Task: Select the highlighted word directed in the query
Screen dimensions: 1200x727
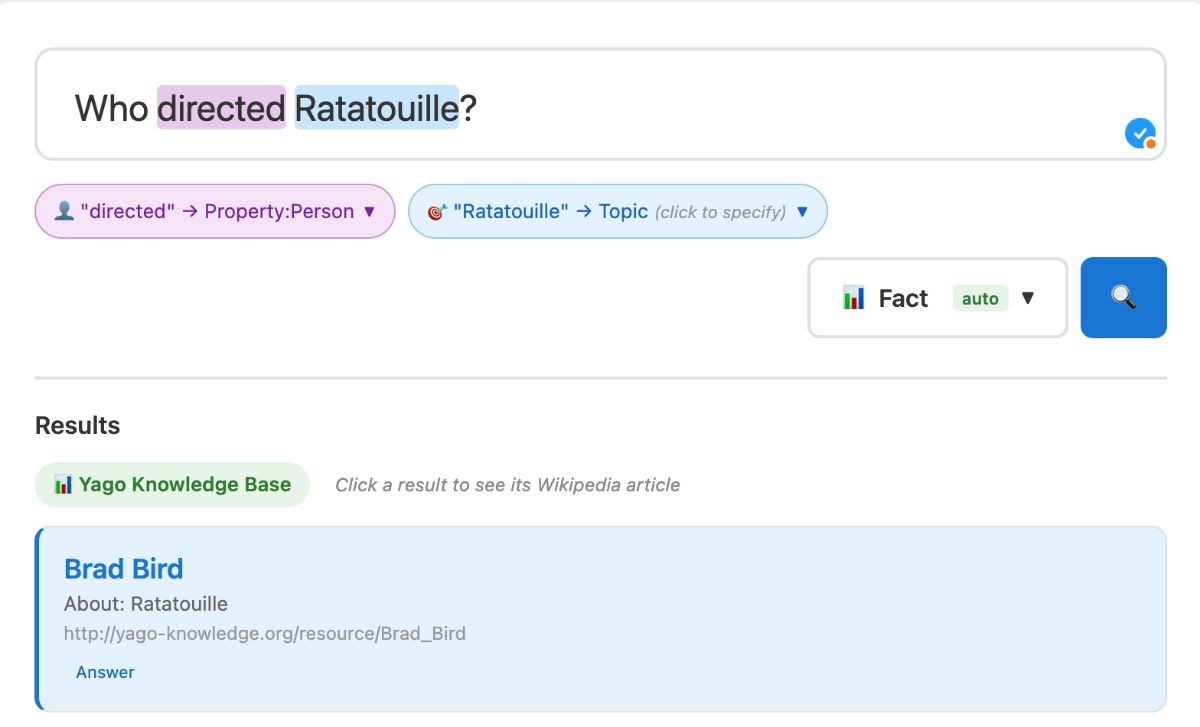Action: [x=221, y=108]
